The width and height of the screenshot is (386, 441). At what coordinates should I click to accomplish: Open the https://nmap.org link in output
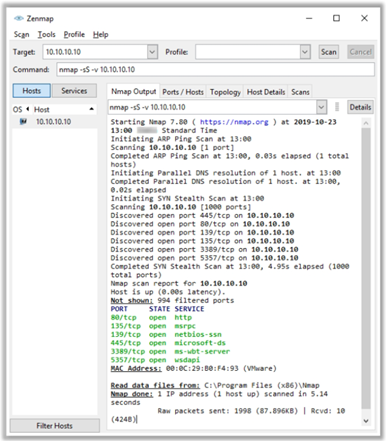pyautogui.click(x=234, y=122)
